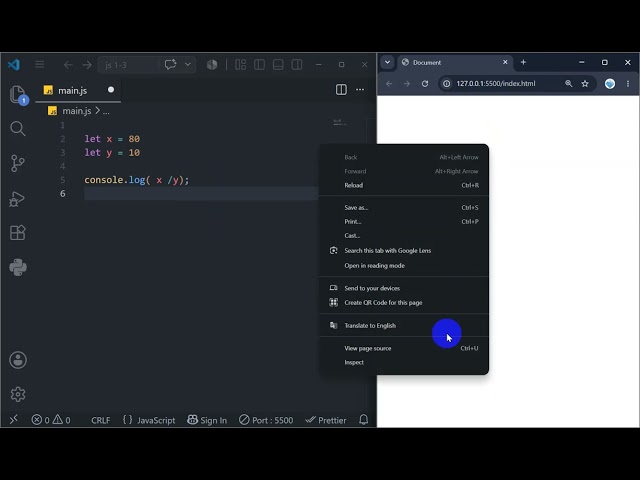This screenshot has height=480, width=640.
Task: Click the editor minimap
Action: tap(340, 122)
